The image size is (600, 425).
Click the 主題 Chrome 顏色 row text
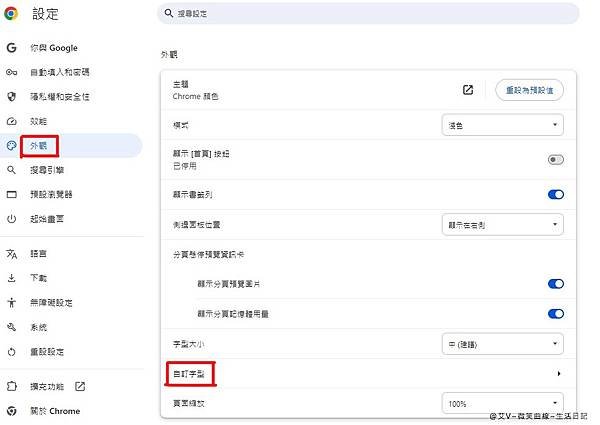[196, 90]
